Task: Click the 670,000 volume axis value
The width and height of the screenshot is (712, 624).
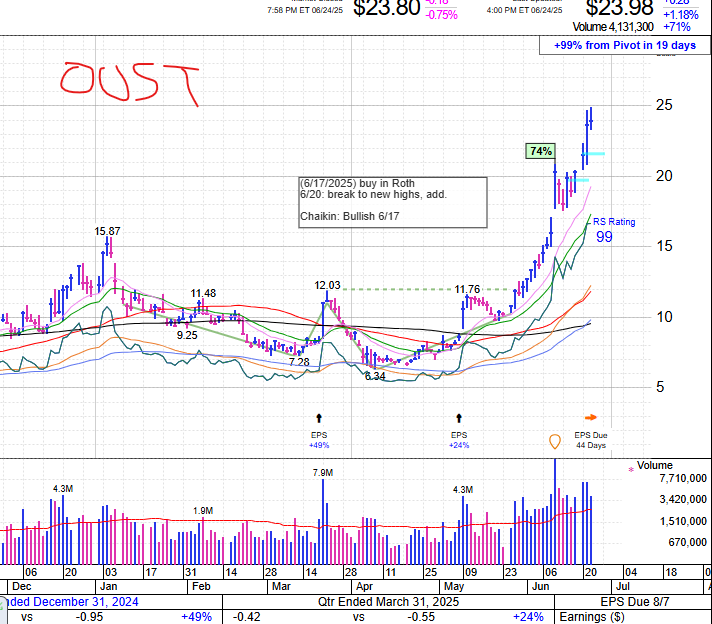Action: [x=687, y=542]
